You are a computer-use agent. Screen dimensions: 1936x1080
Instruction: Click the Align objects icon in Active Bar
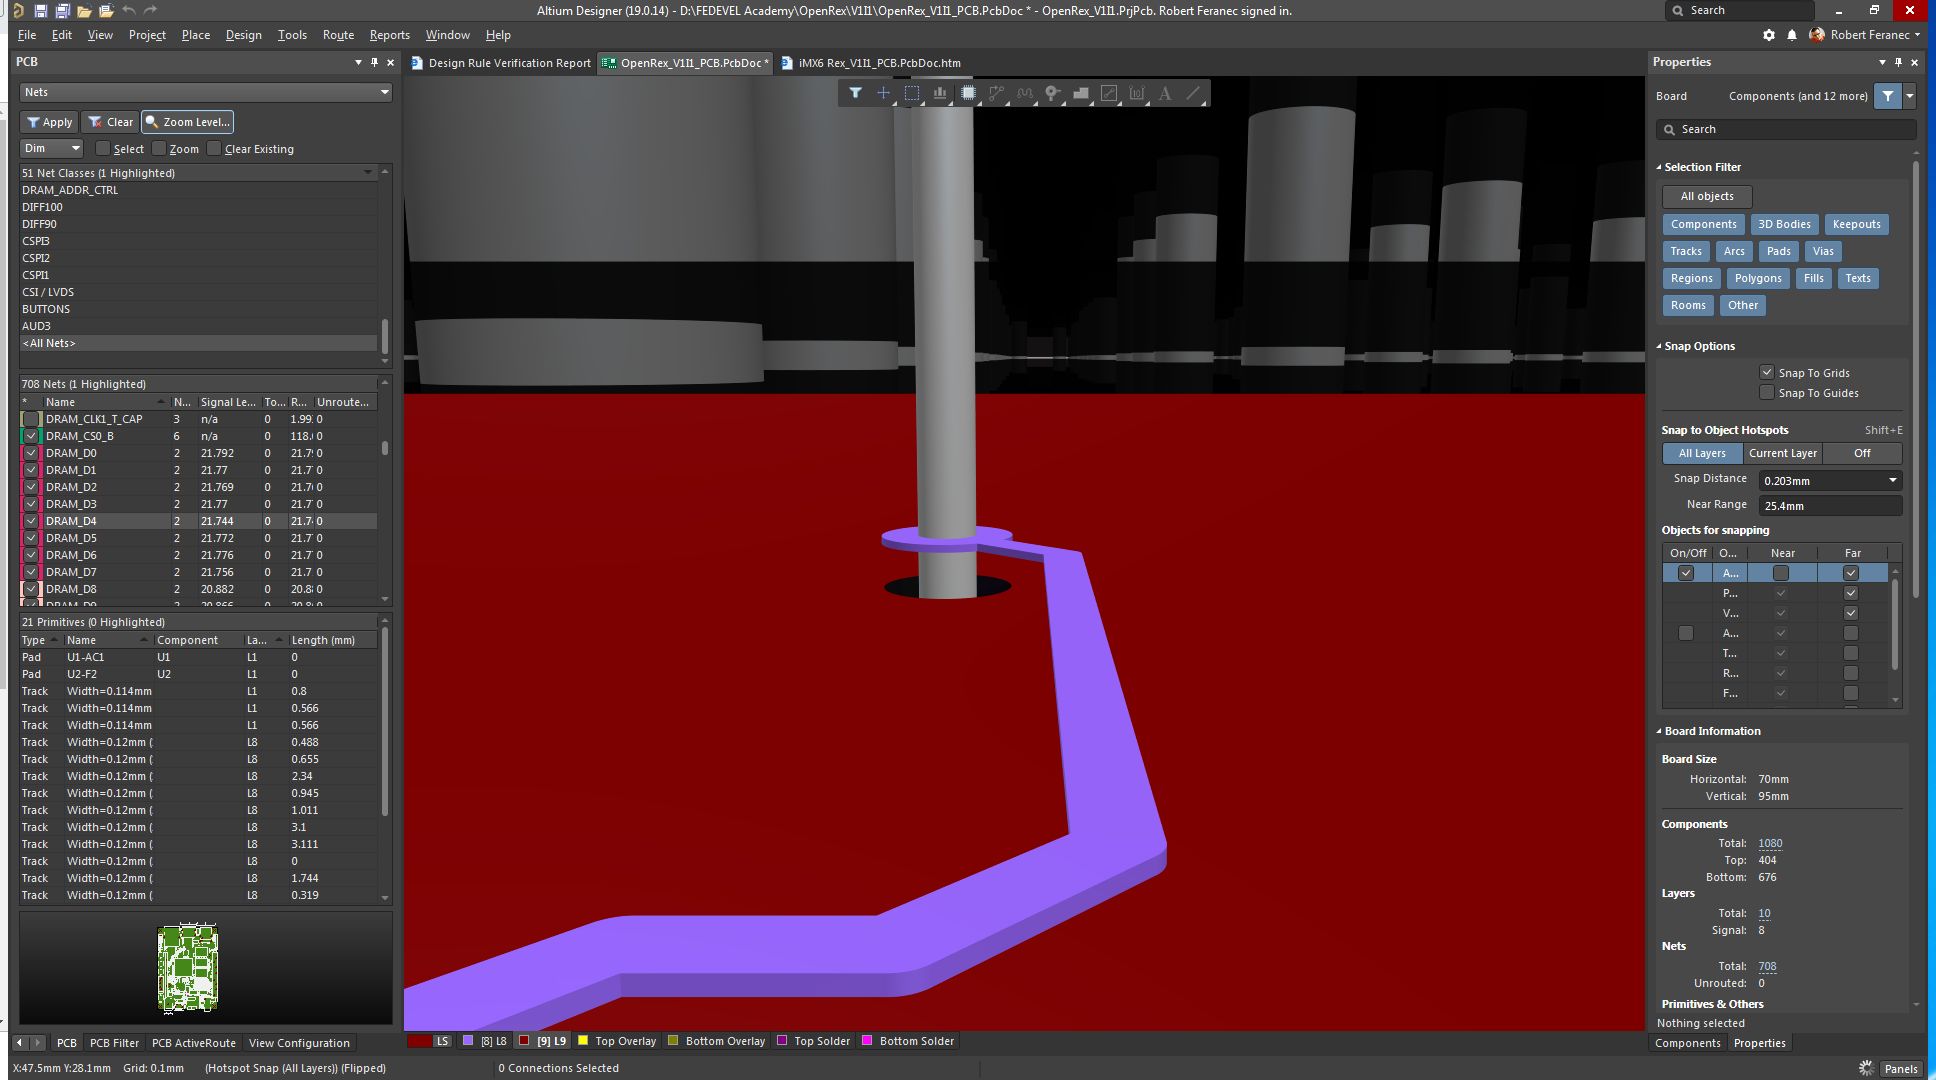(940, 93)
